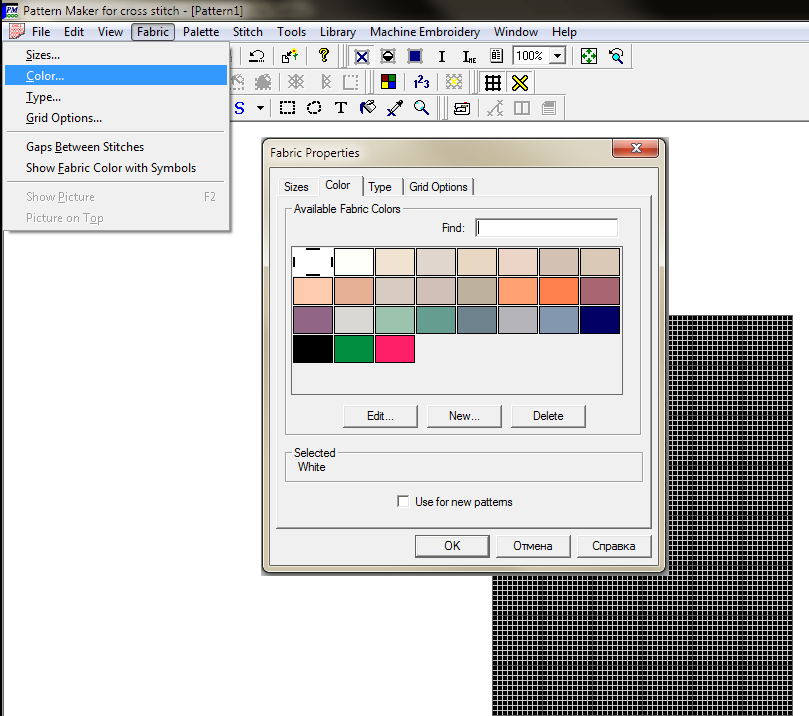Click the four-color palette icon
The height and width of the screenshot is (716, 809).
(x=388, y=82)
